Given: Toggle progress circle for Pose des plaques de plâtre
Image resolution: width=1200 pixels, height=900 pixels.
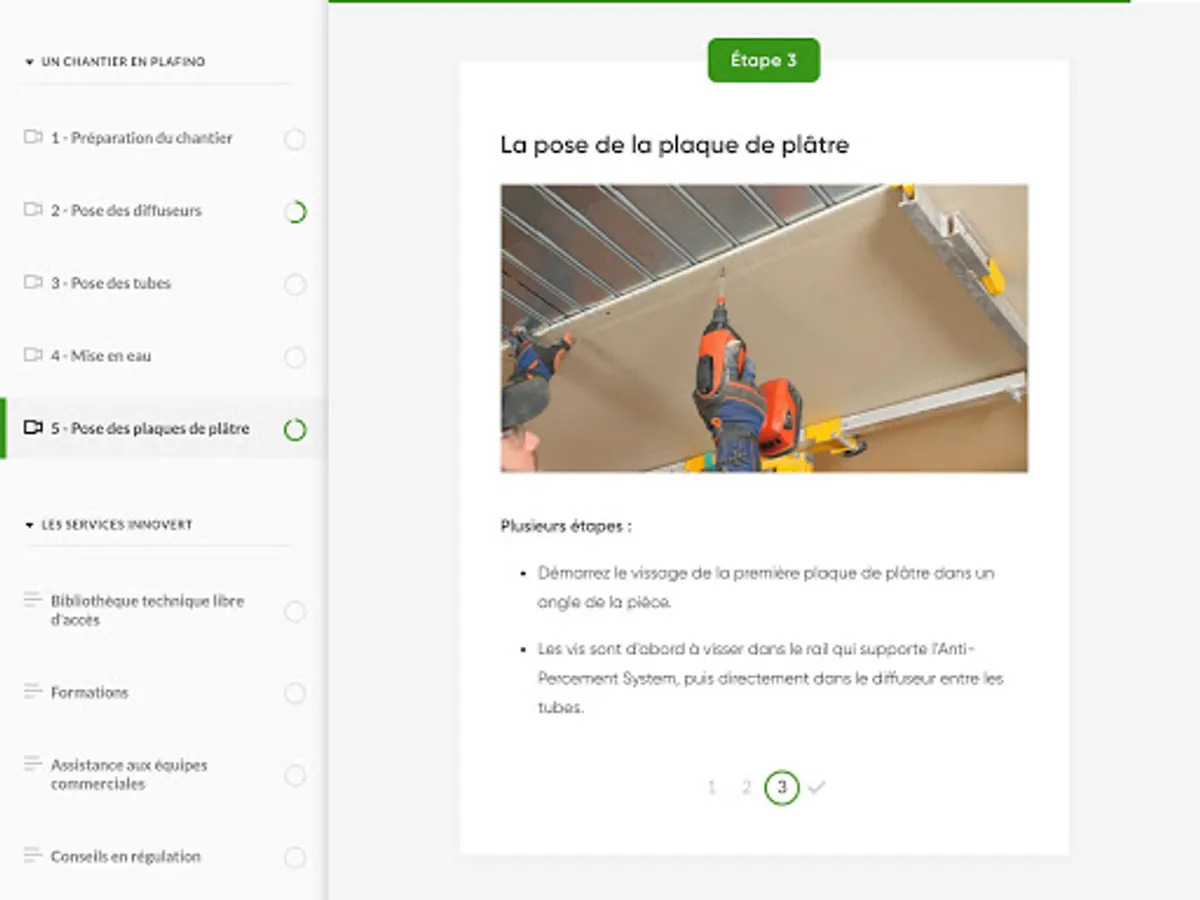Looking at the screenshot, I should pyautogui.click(x=295, y=430).
